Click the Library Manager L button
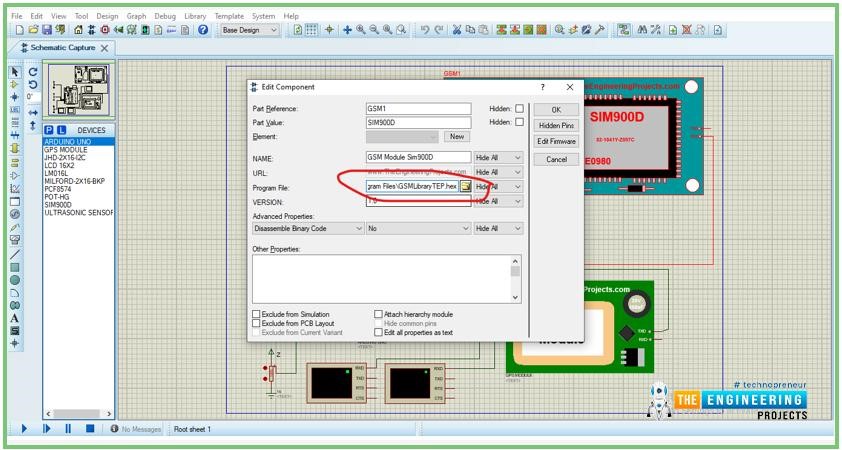Viewport: 842px width, 450px height. tap(61, 130)
